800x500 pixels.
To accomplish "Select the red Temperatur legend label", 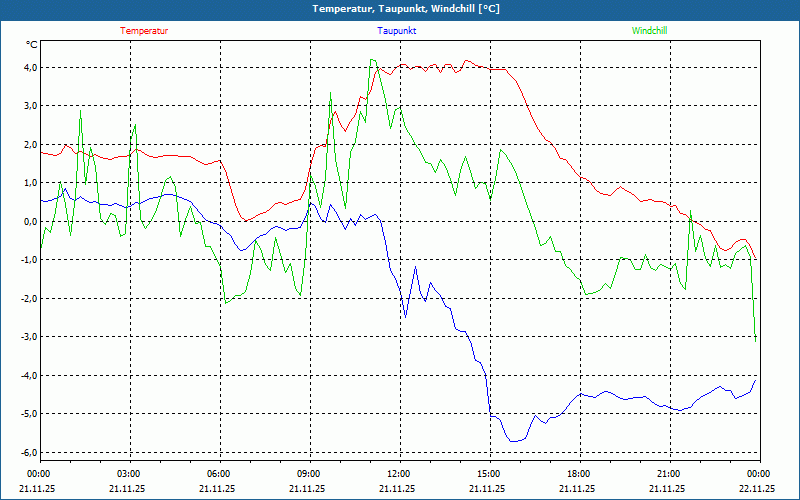I will click(144, 31).
